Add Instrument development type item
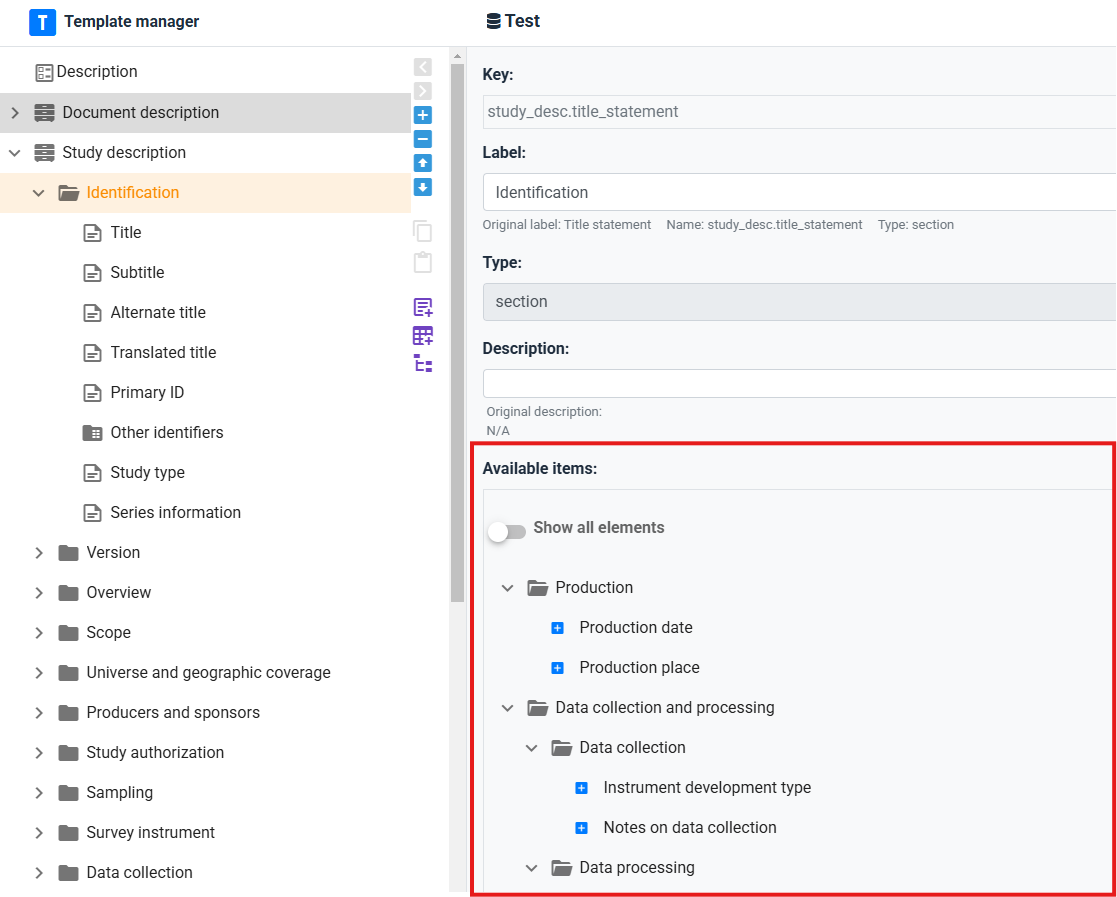This screenshot has width=1117, height=897. [x=582, y=788]
